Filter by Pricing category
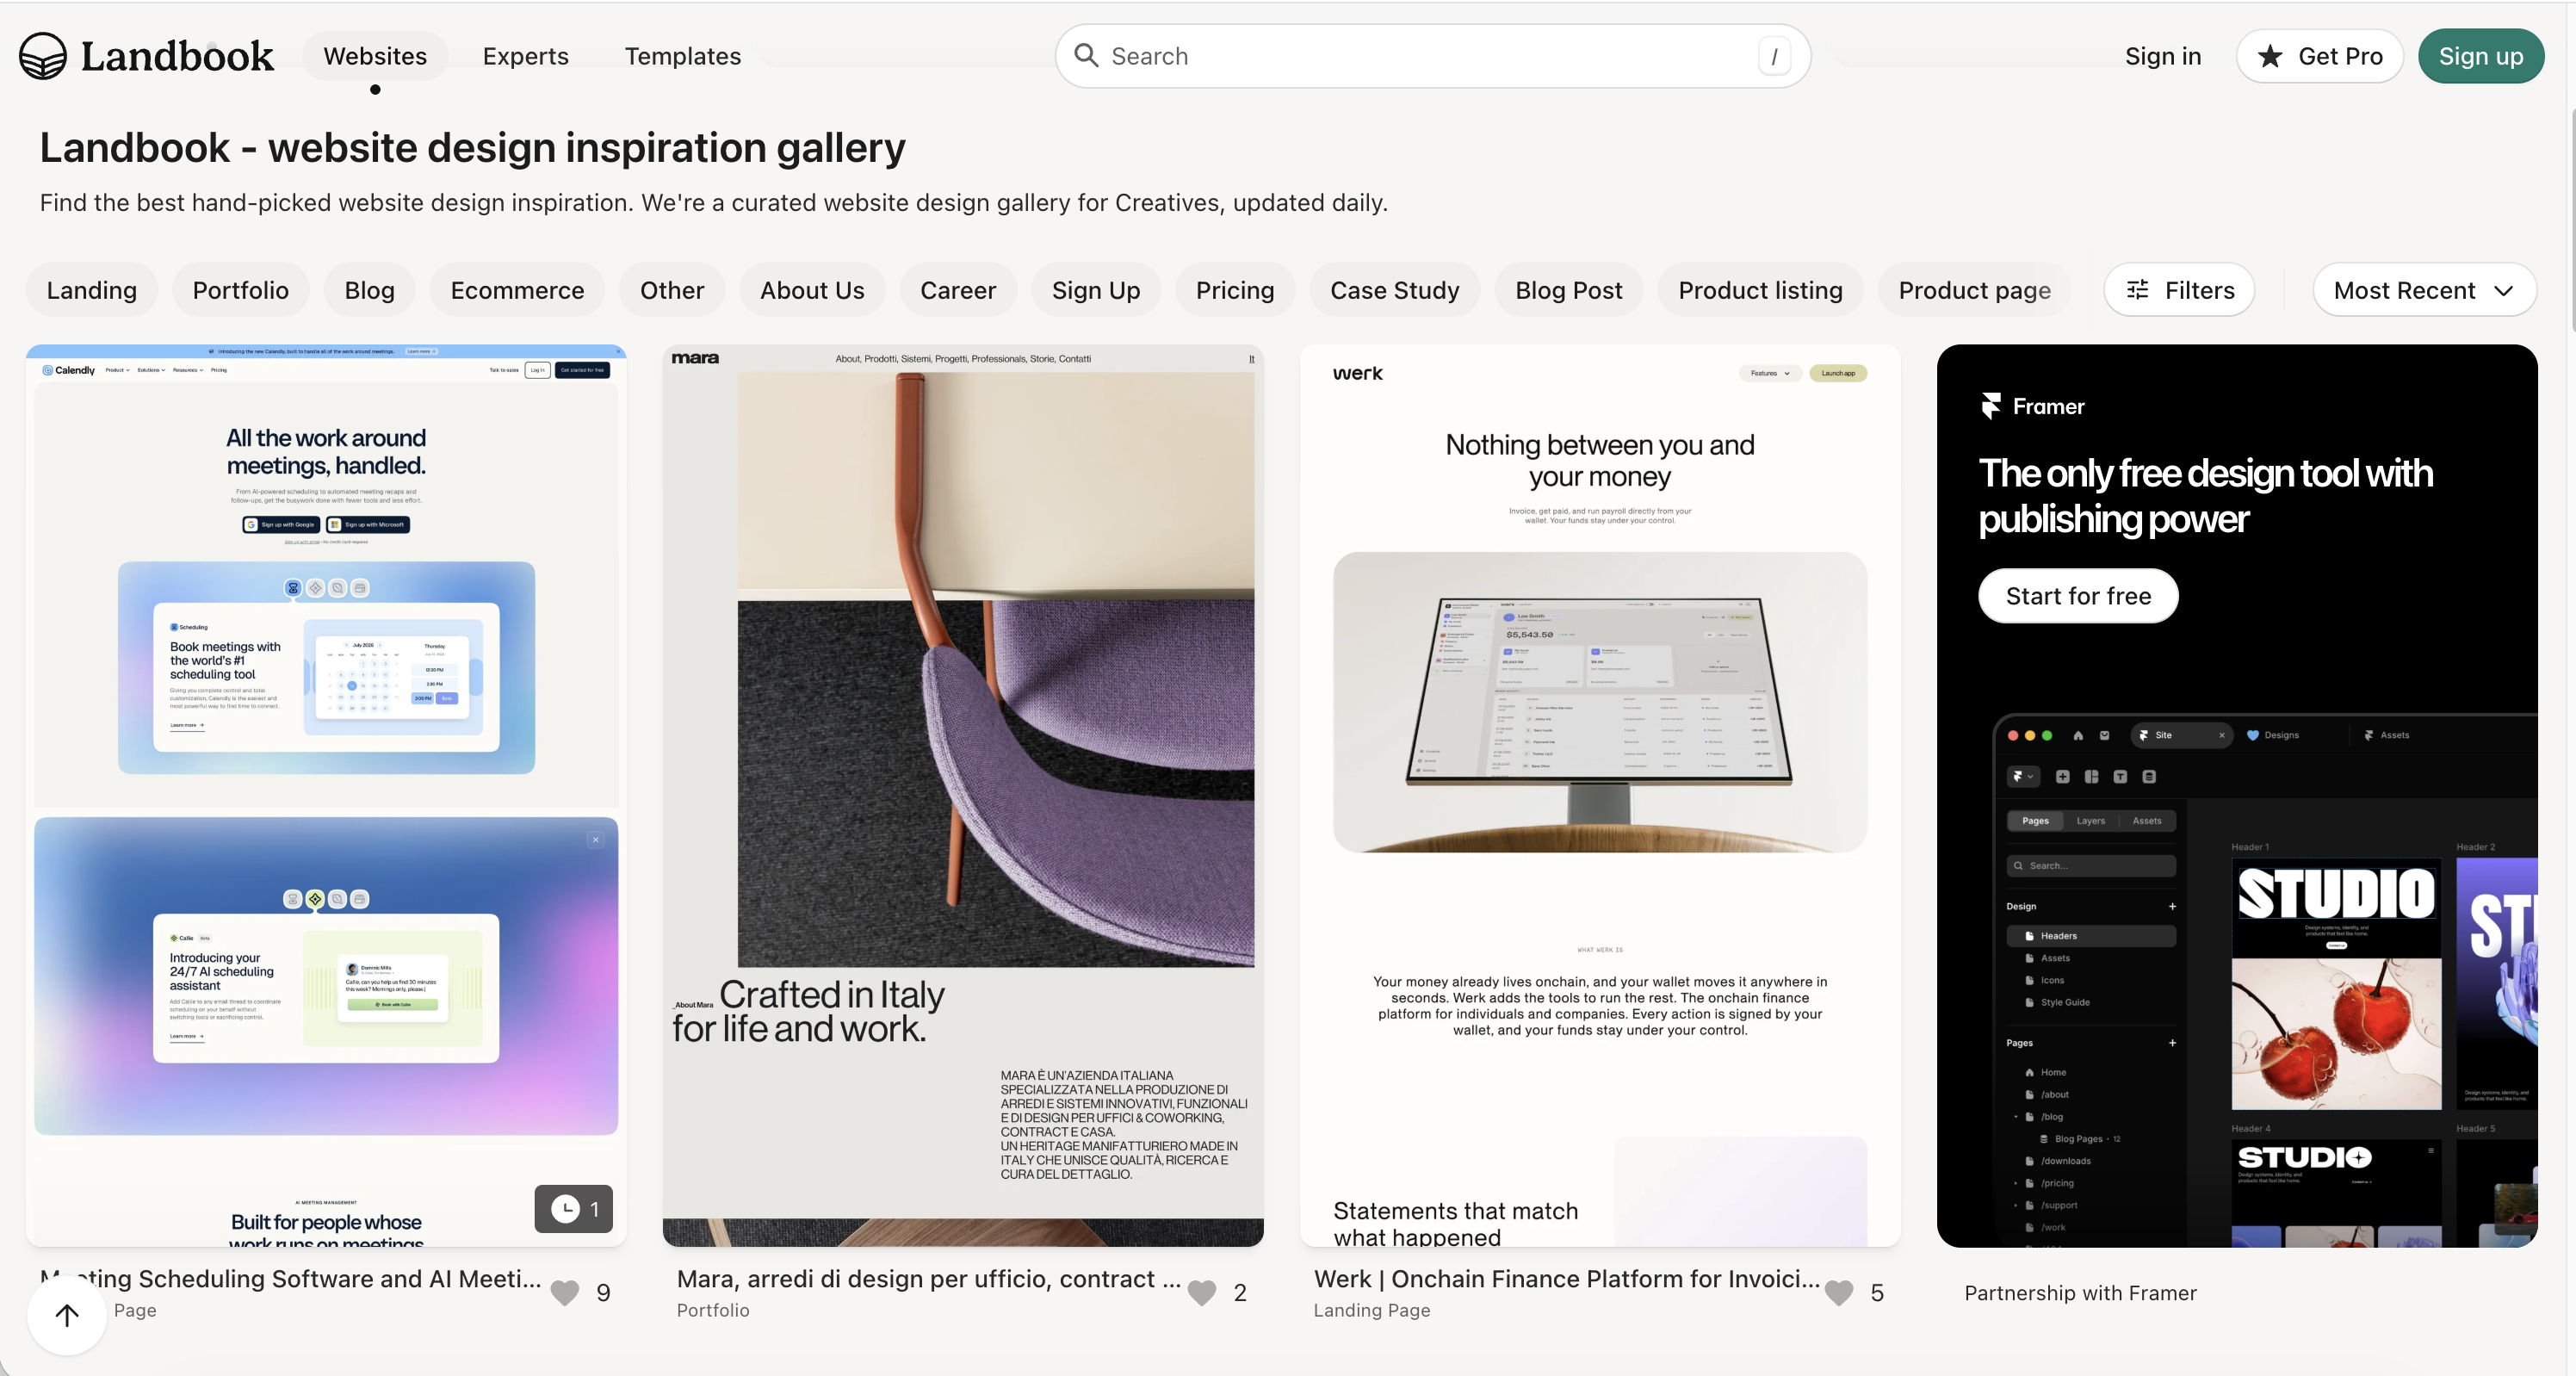This screenshot has width=2576, height=1376. [x=1235, y=290]
